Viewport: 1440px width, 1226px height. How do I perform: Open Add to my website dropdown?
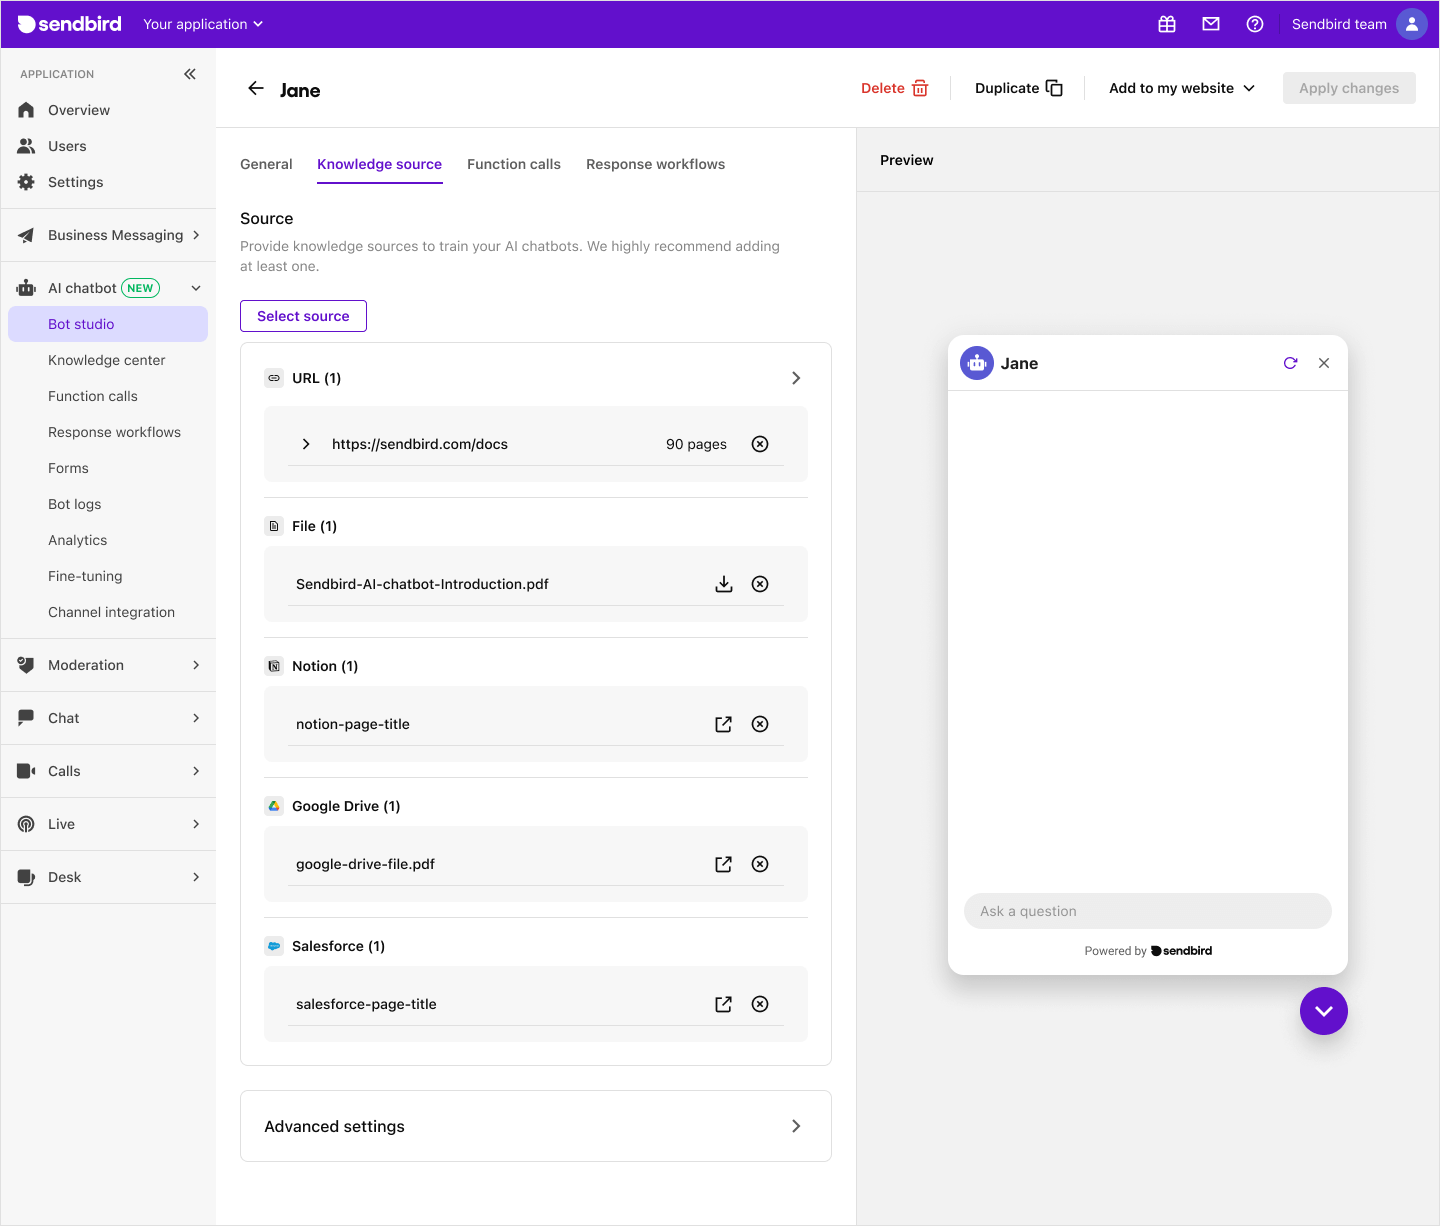[x=1182, y=88]
